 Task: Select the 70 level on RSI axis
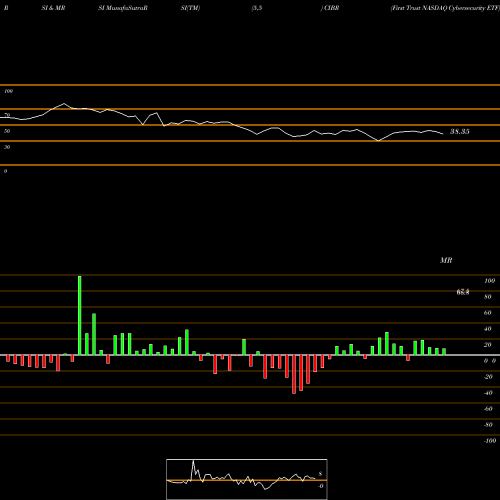pyautogui.click(x=7, y=115)
